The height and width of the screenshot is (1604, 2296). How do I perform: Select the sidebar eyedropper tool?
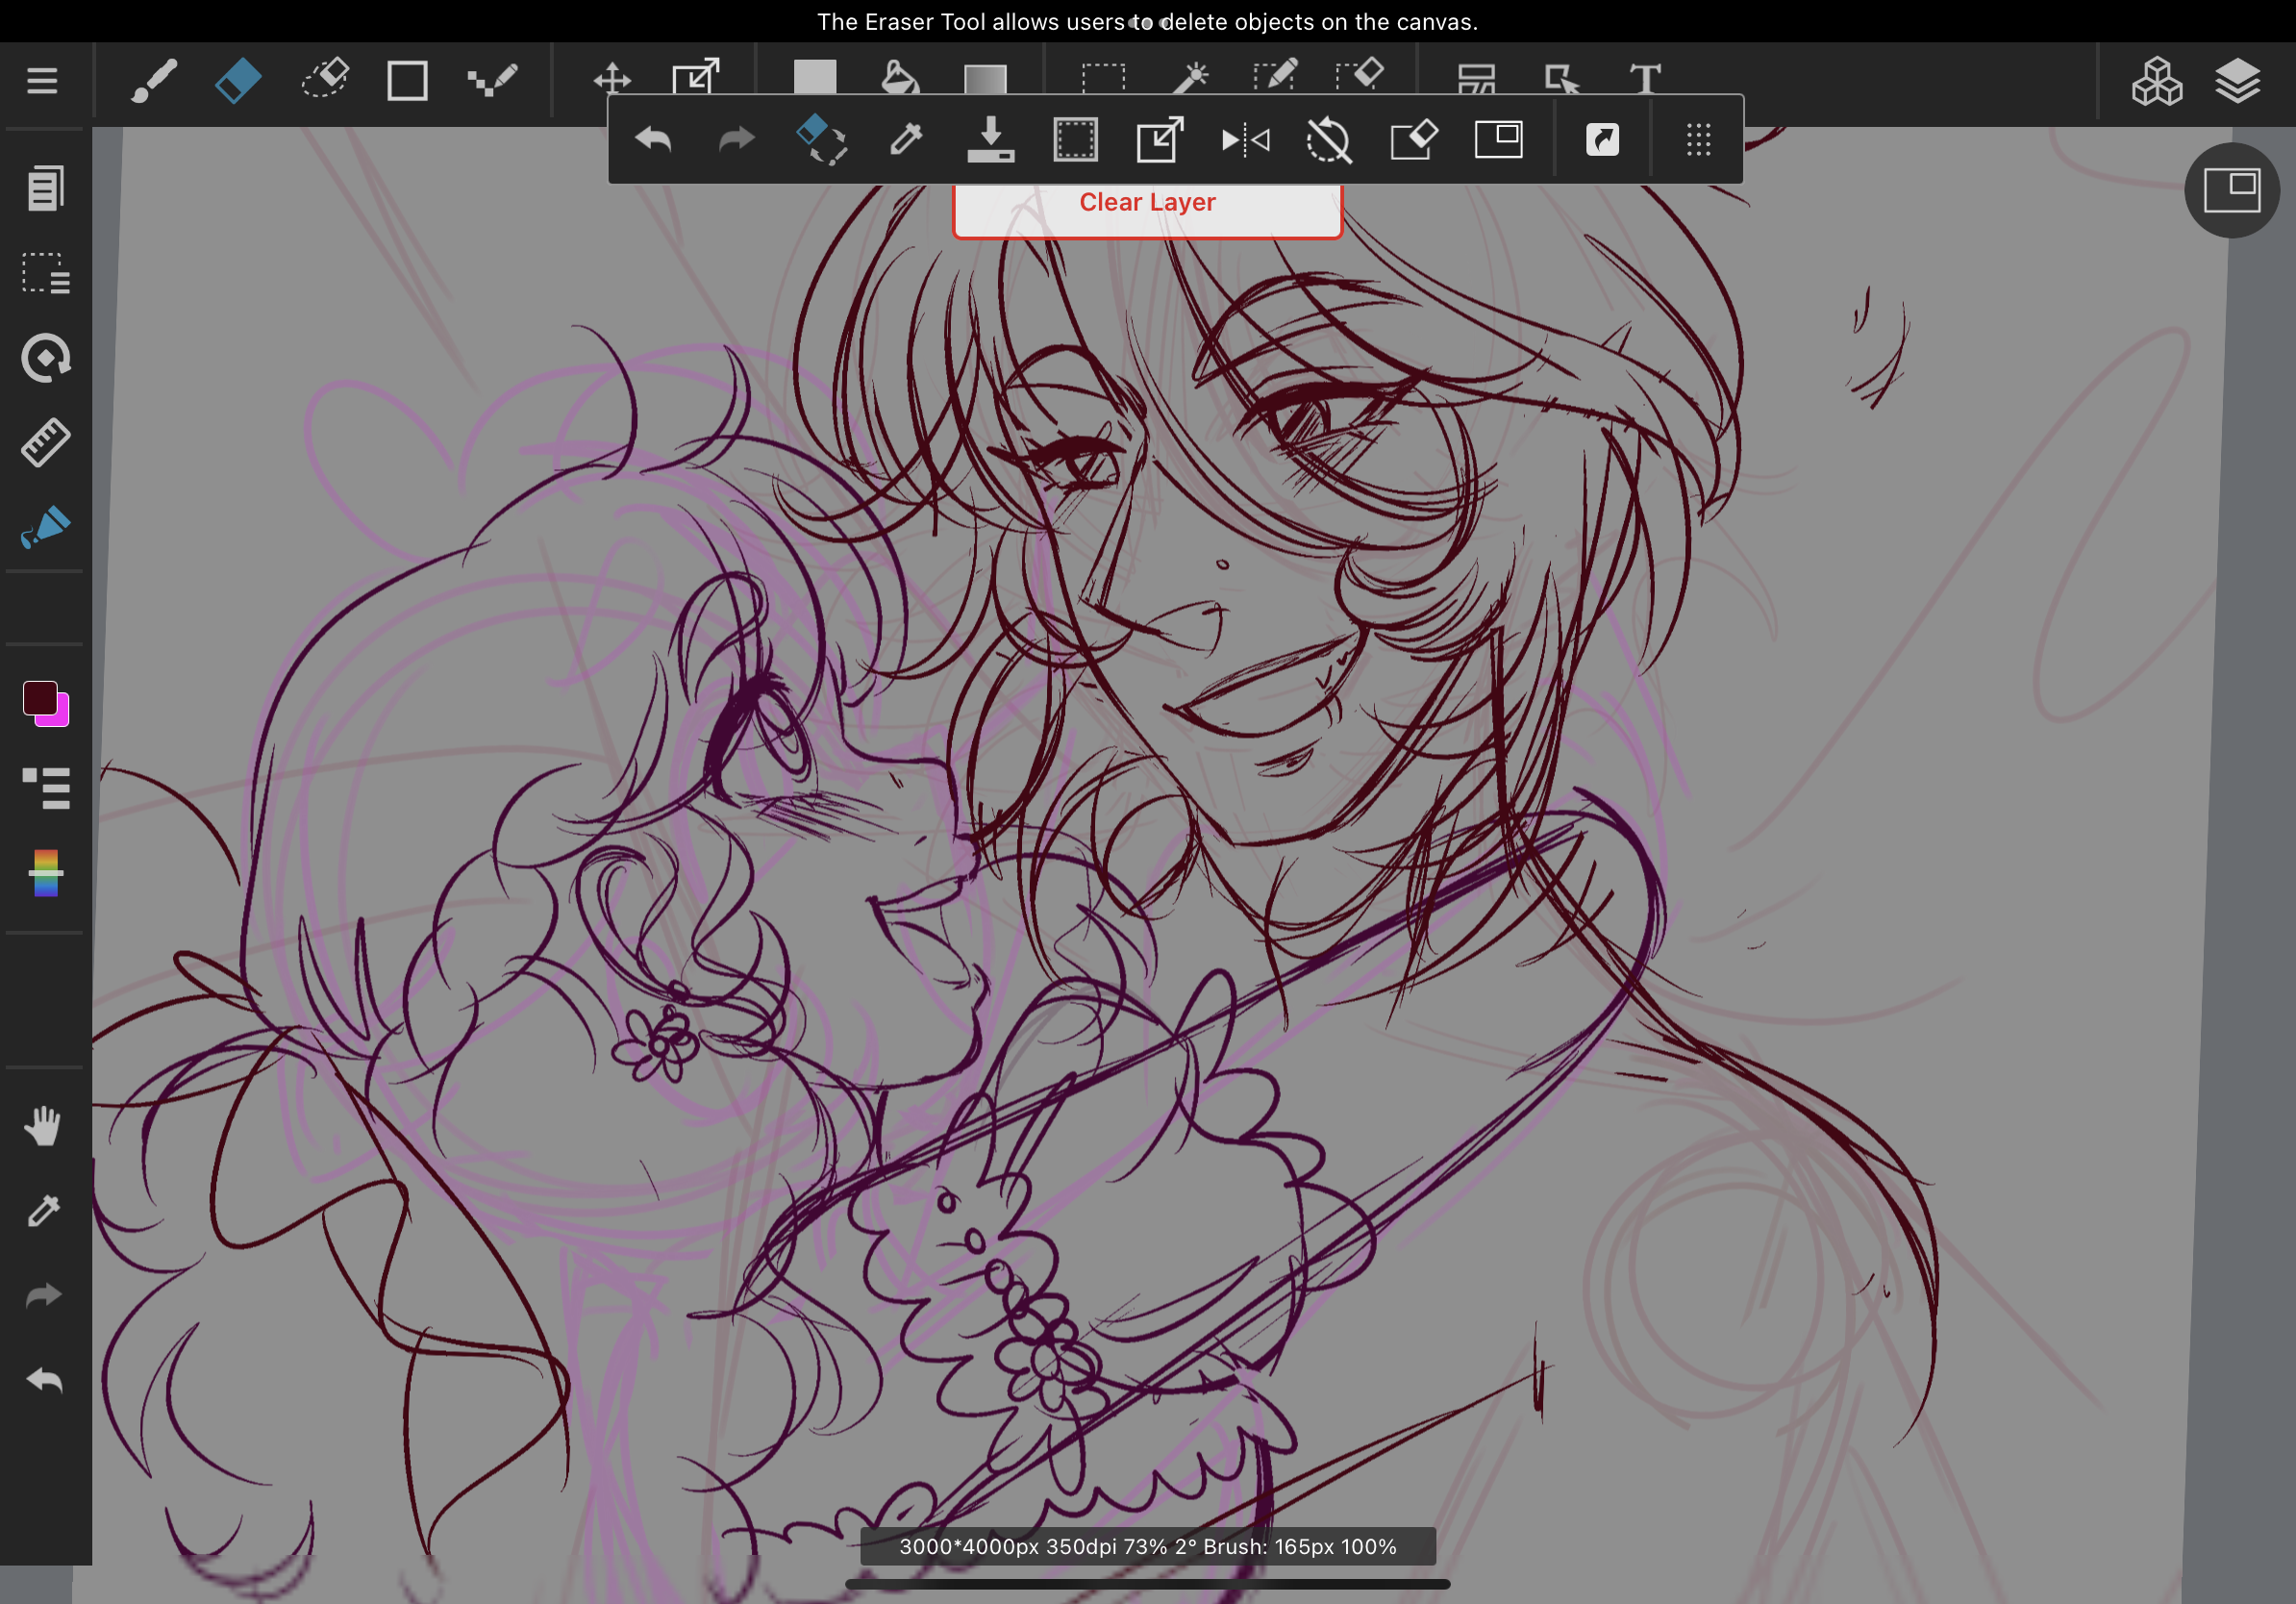[x=44, y=1211]
